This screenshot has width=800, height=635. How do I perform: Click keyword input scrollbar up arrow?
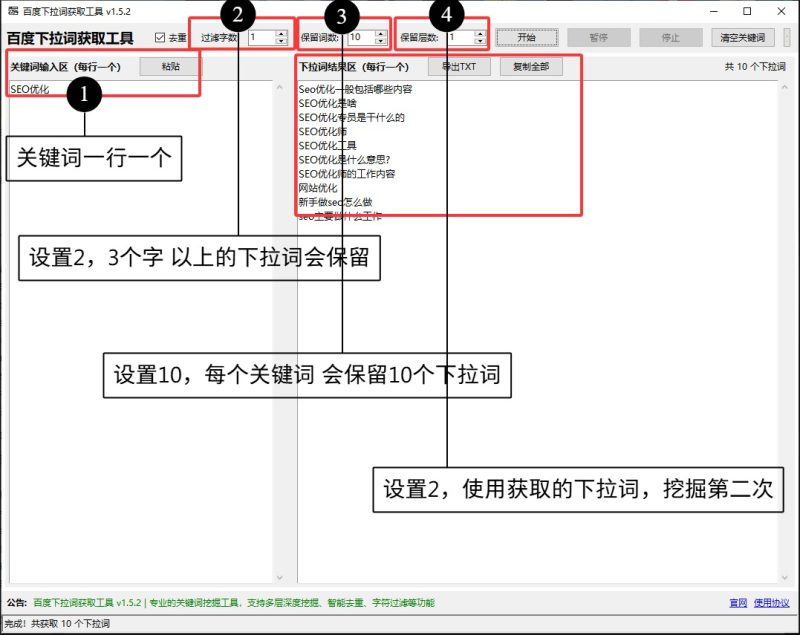(x=279, y=87)
